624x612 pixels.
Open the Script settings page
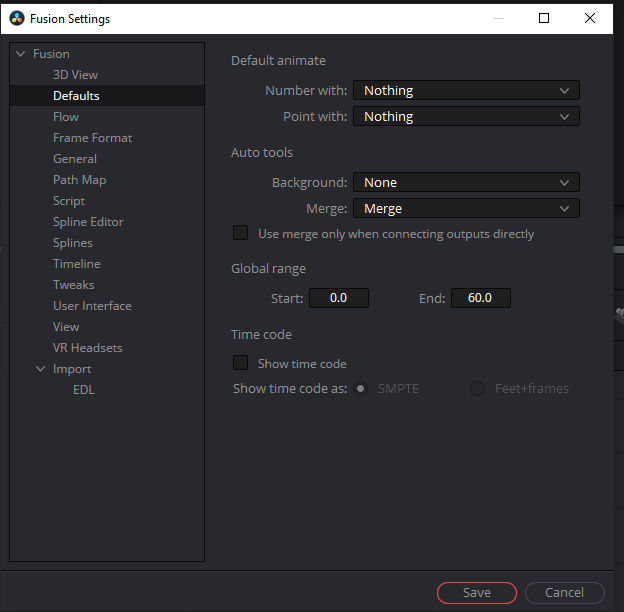coord(69,201)
